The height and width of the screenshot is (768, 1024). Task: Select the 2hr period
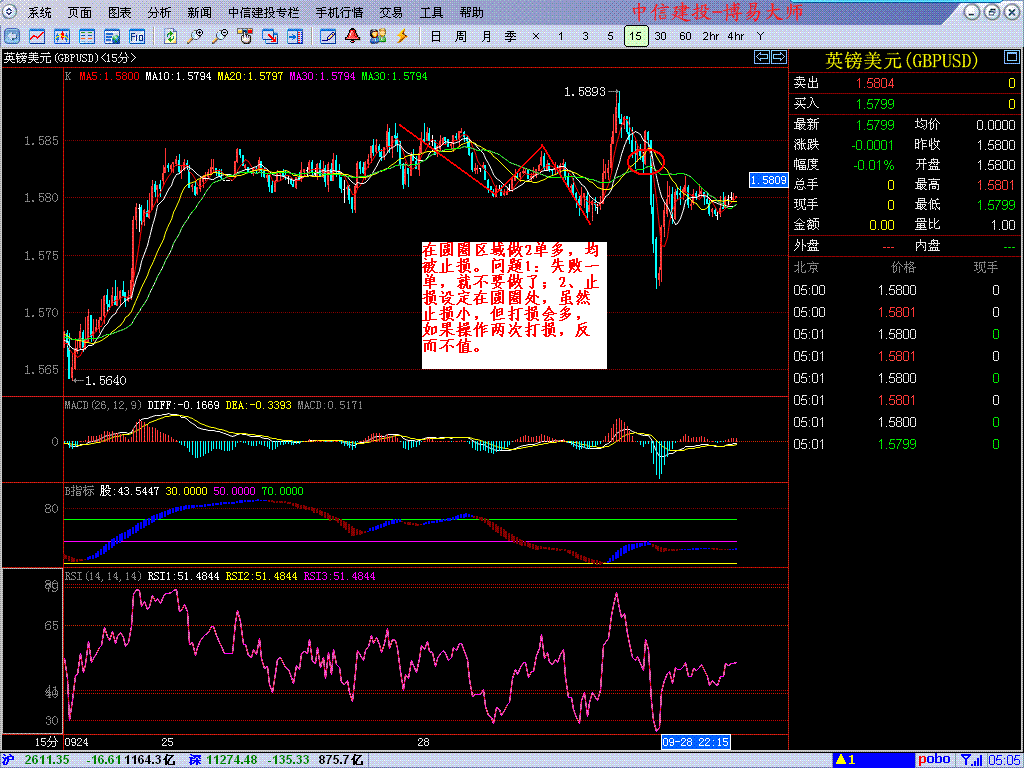point(711,37)
